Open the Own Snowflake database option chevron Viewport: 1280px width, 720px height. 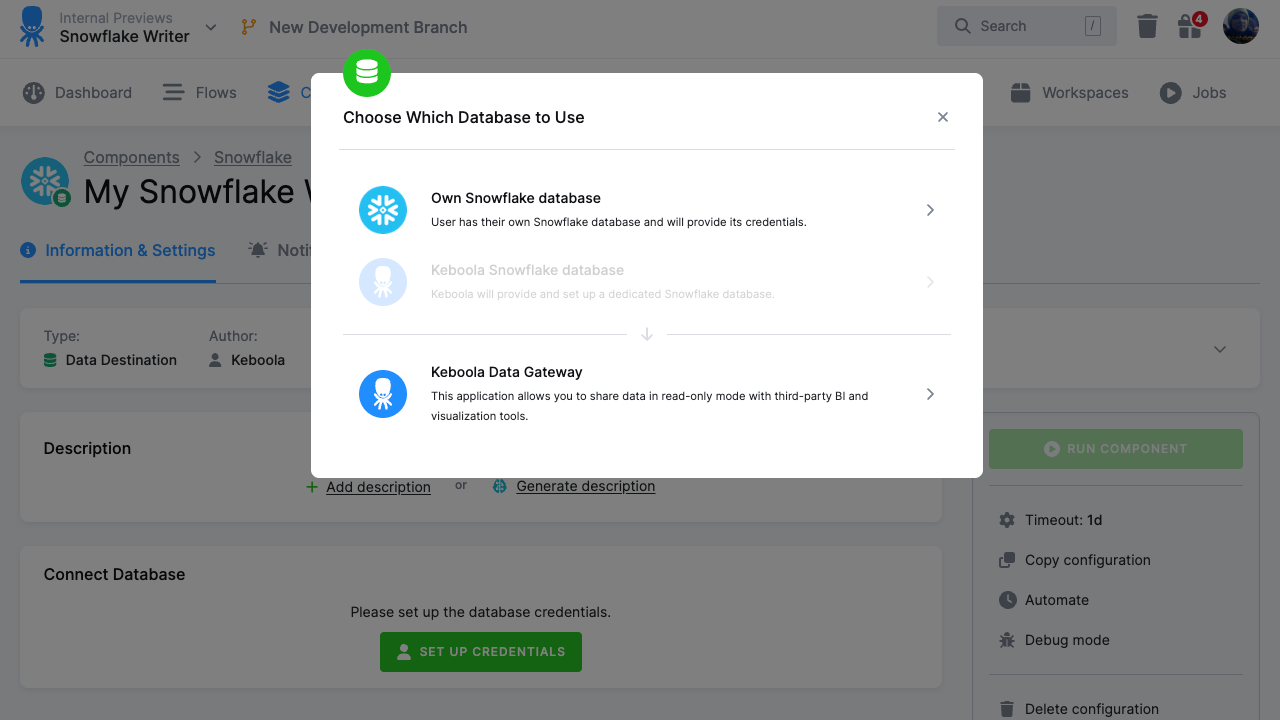click(x=930, y=210)
